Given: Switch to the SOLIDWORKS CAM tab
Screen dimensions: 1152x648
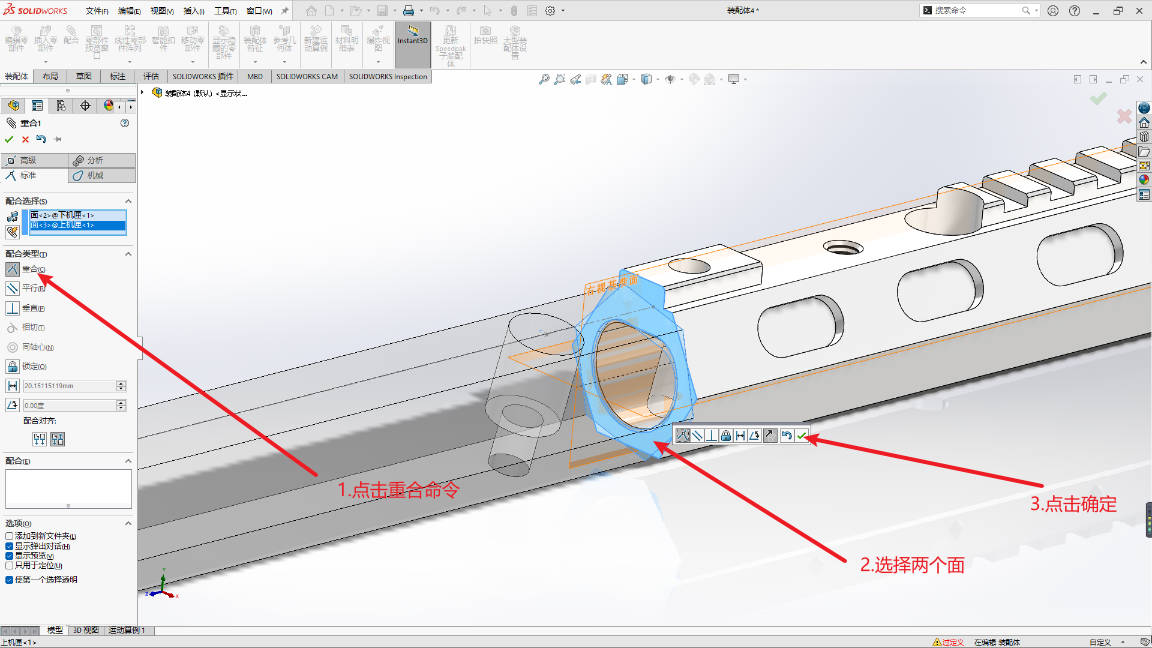Looking at the screenshot, I should point(306,76).
